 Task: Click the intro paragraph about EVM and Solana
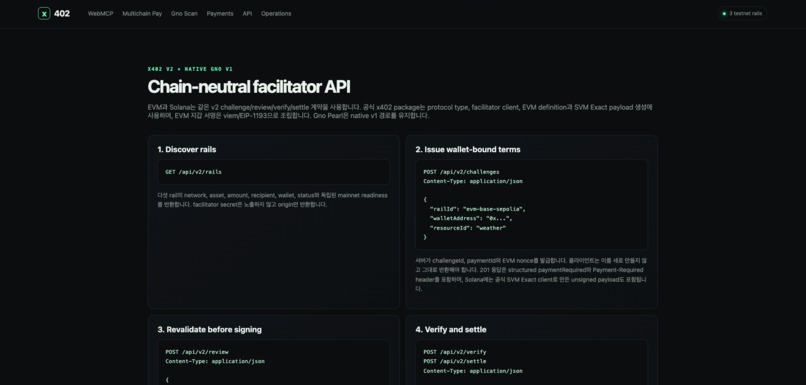[400, 112]
